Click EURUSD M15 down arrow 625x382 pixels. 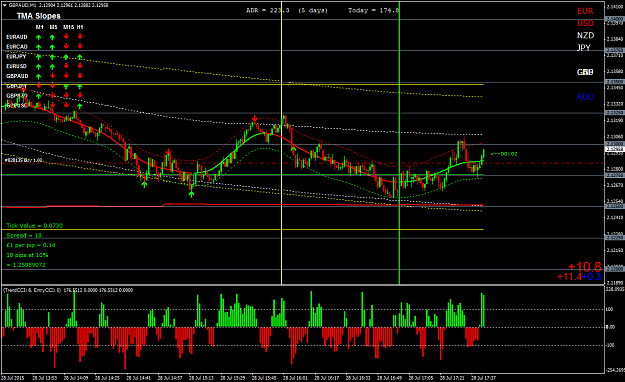coord(66,66)
